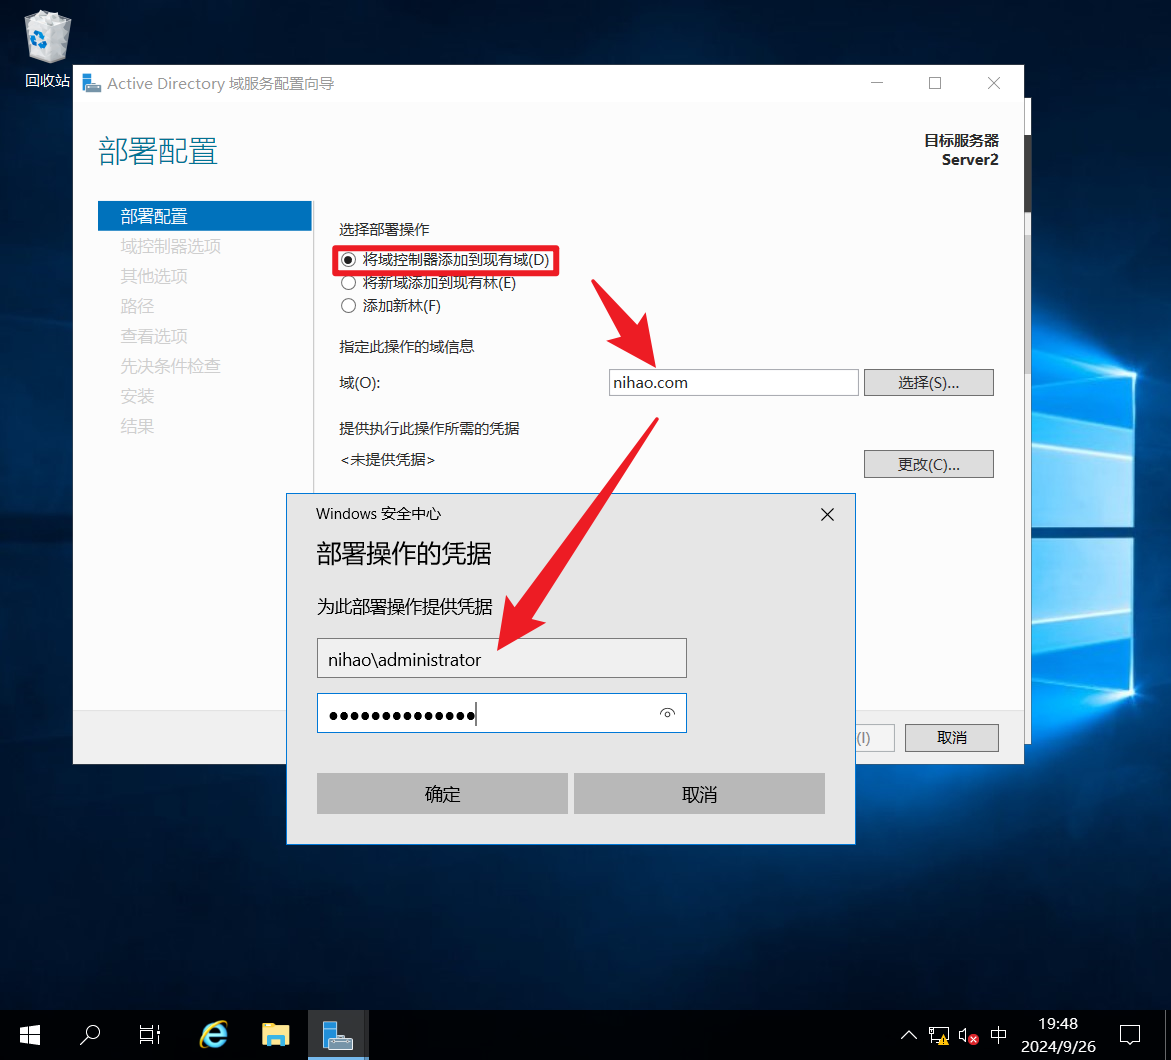Screen dimensions: 1171x1060
Task: Open the Recycle Bin desktop icon
Action: pyautogui.click(x=47, y=49)
